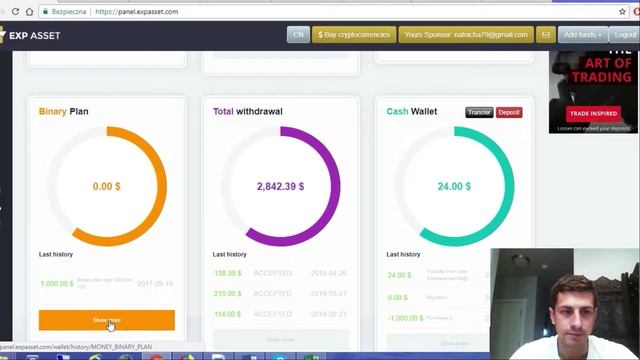Click the Total withdrawal card title
640x360 pixels.
pos(247,111)
